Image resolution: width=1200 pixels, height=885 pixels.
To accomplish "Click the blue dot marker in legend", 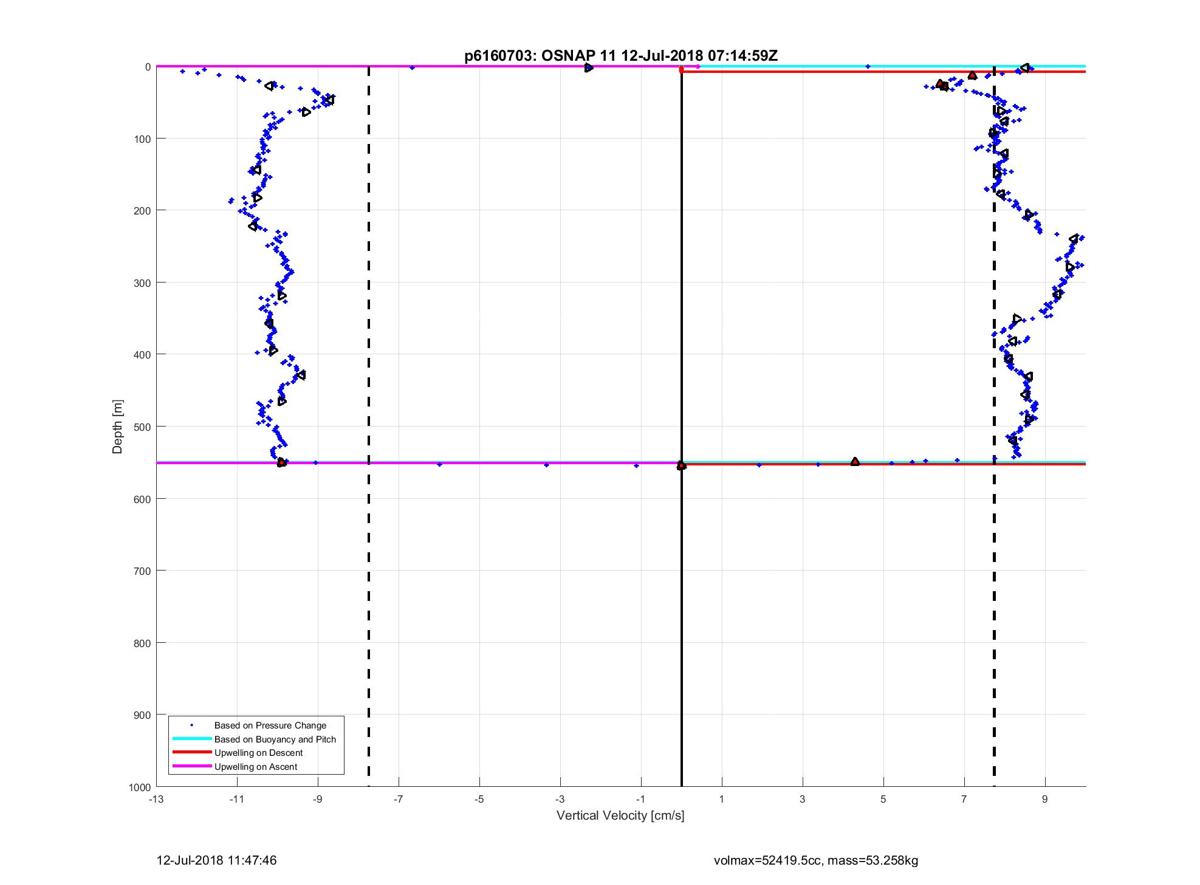I will [191, 725].
